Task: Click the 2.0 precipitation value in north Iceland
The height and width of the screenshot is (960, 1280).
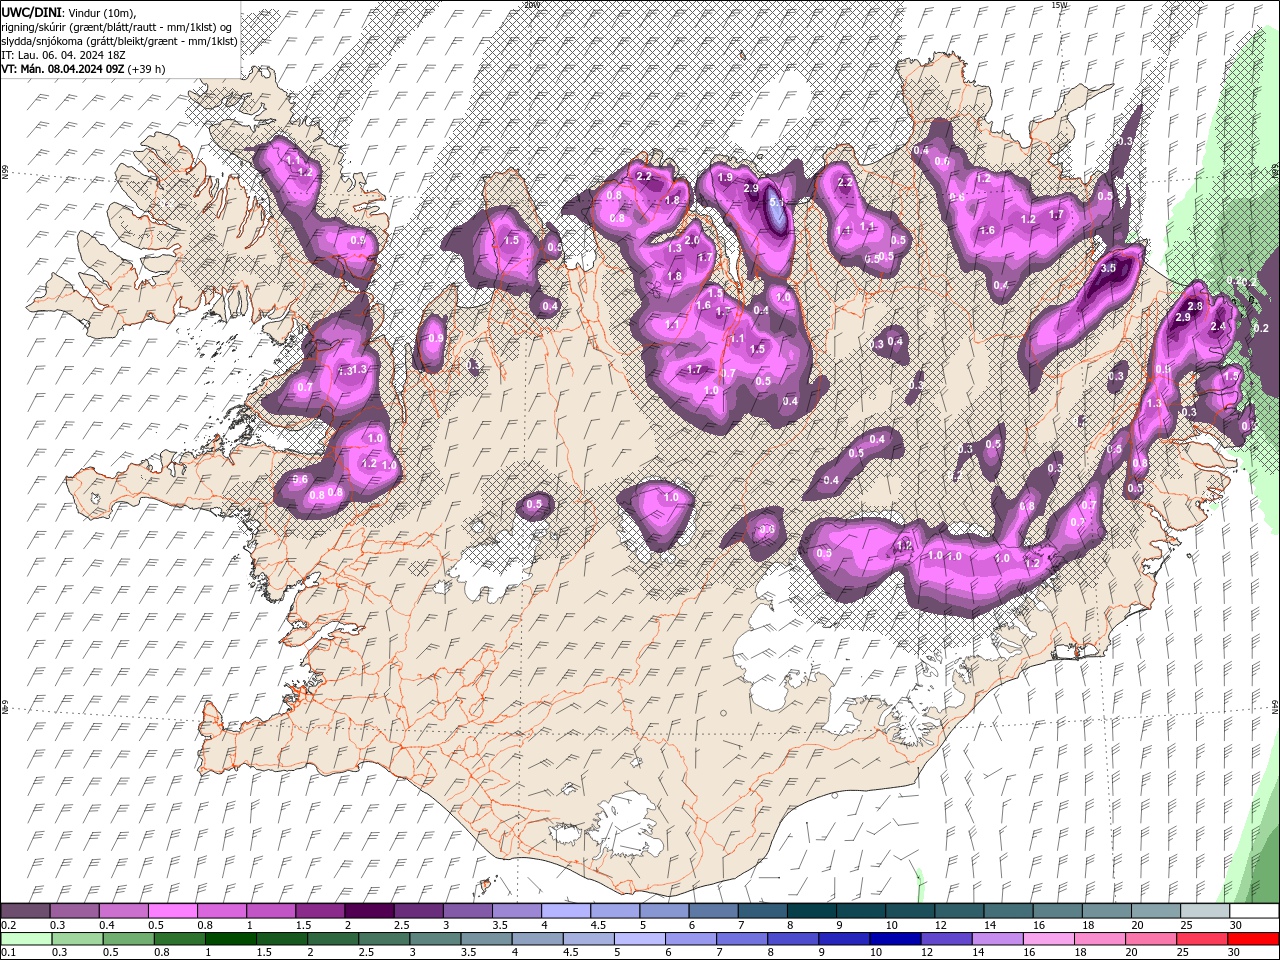Action: [691, 241]
